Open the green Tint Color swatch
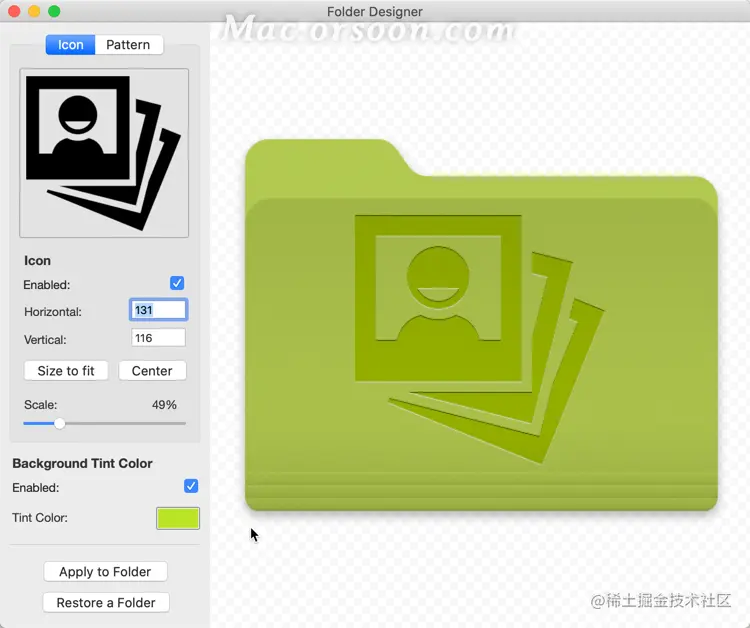 [178, 518]
